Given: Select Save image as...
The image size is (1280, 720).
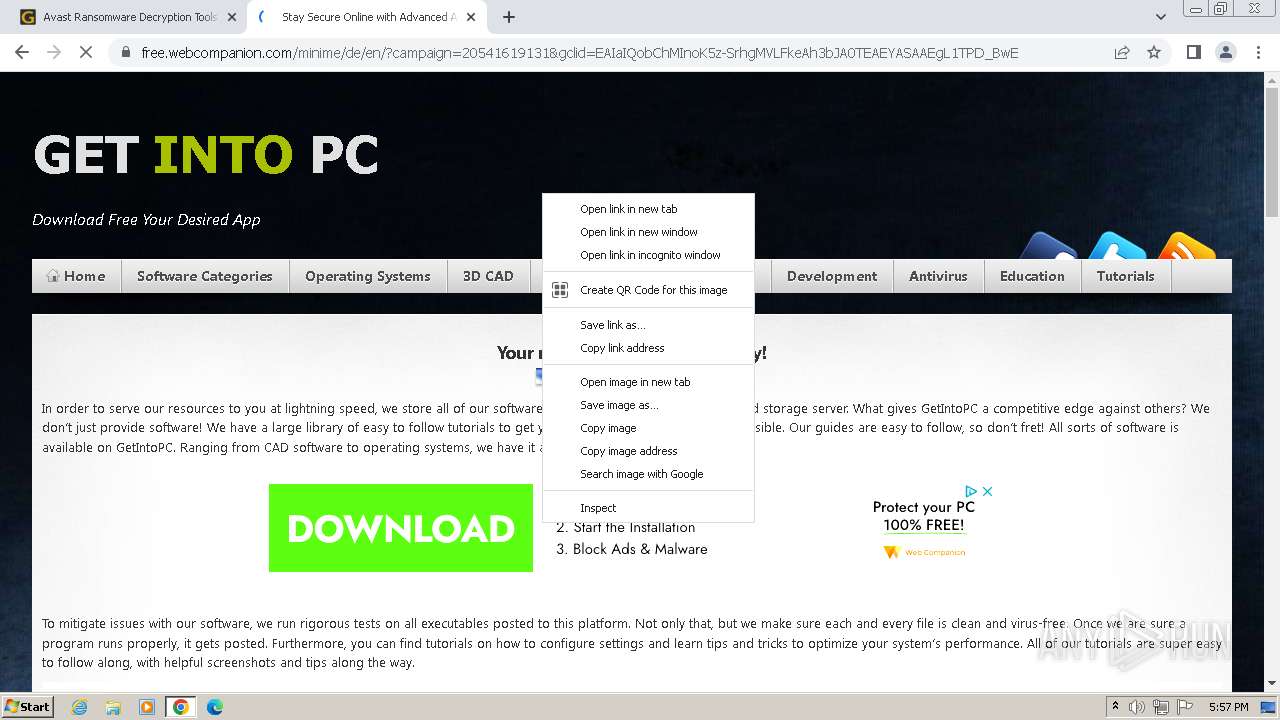Looking at the screenshot, I should 648,405.
